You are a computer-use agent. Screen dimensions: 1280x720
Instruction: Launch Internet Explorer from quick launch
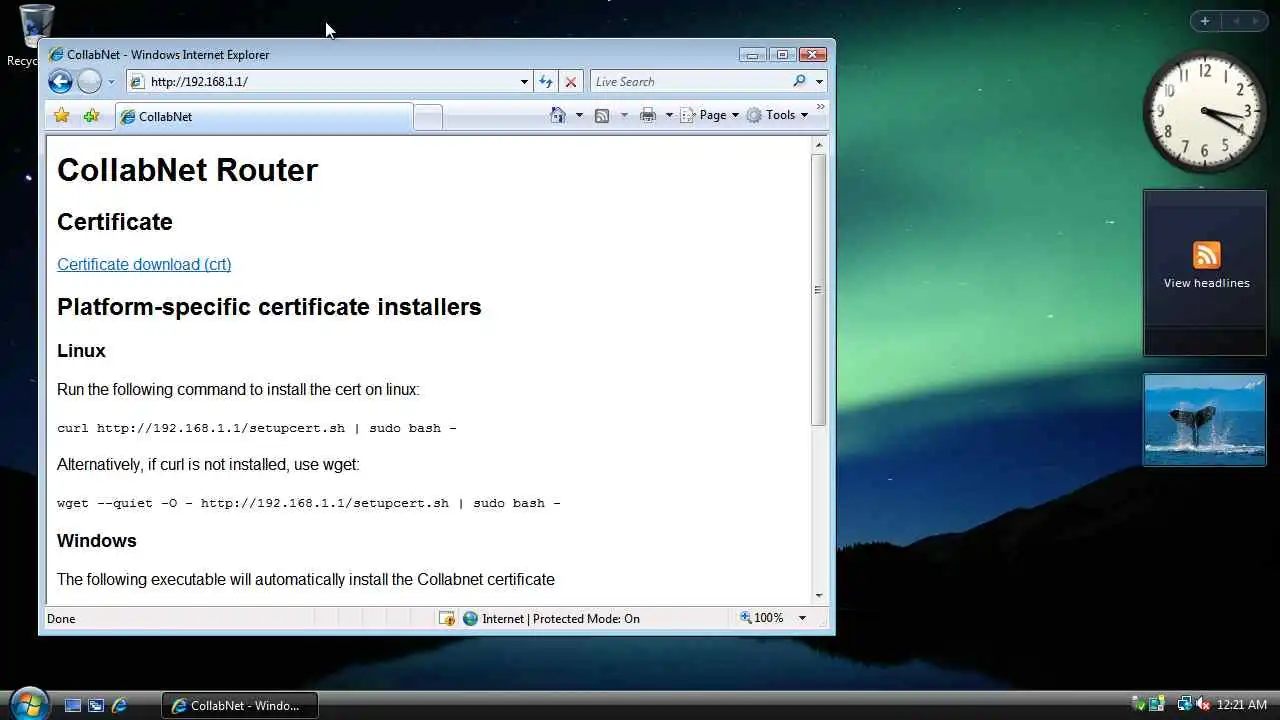[x=120, y=705]
